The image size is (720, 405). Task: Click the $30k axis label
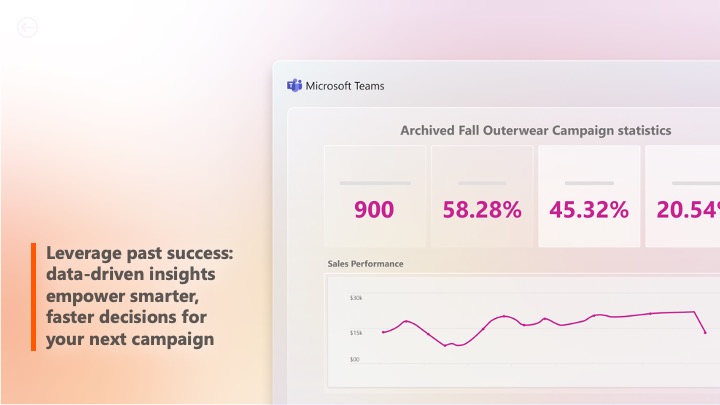pyautogui.click(x=356, y=298)
